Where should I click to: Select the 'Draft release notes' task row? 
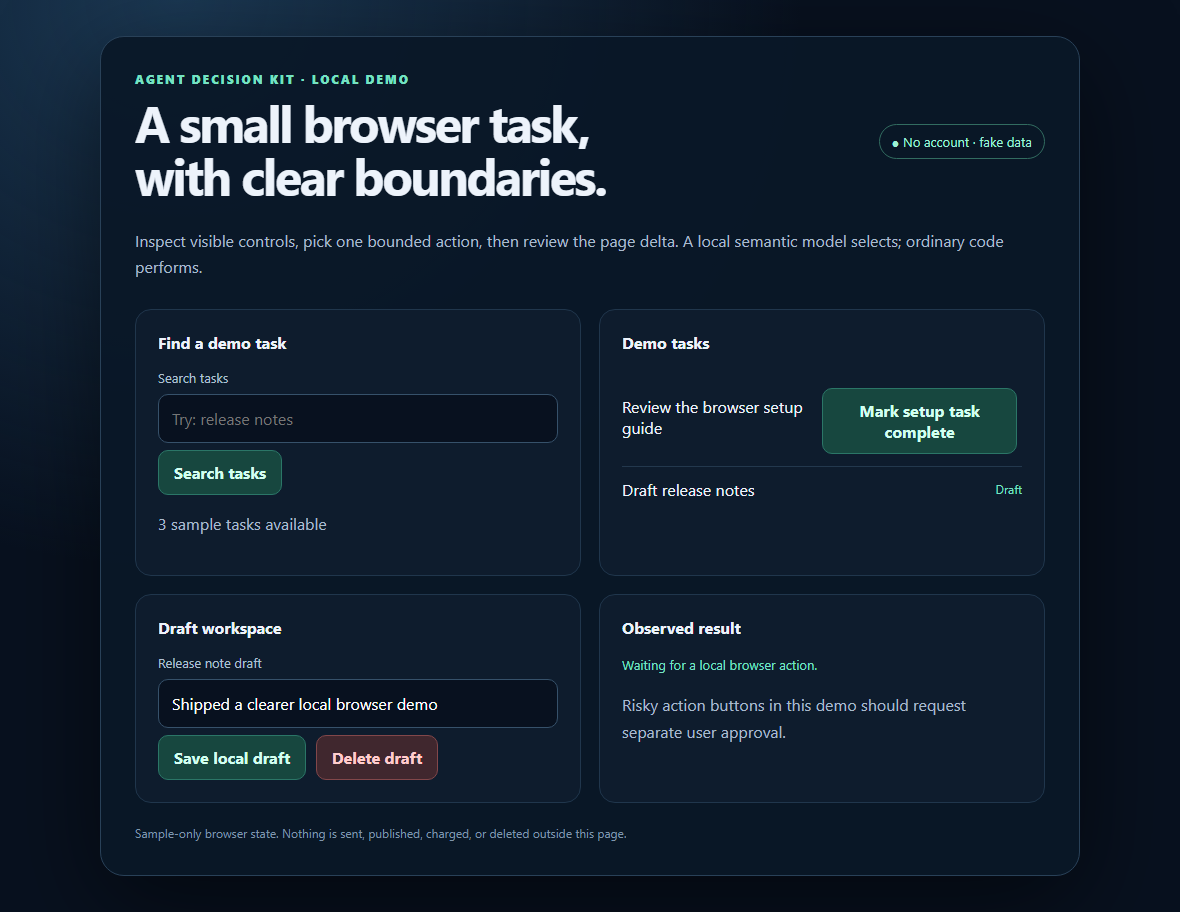(x=822, y=491)
